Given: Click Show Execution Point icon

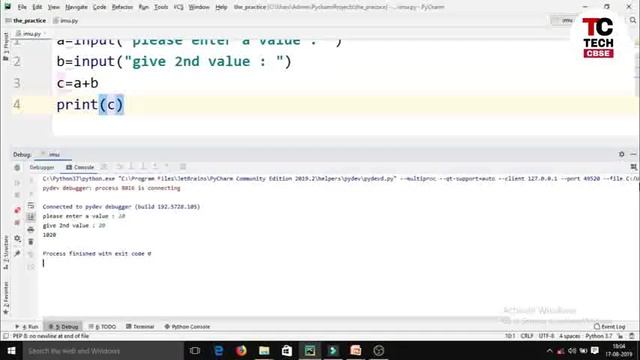Looking at the screenshot, I should pos(104,167).
